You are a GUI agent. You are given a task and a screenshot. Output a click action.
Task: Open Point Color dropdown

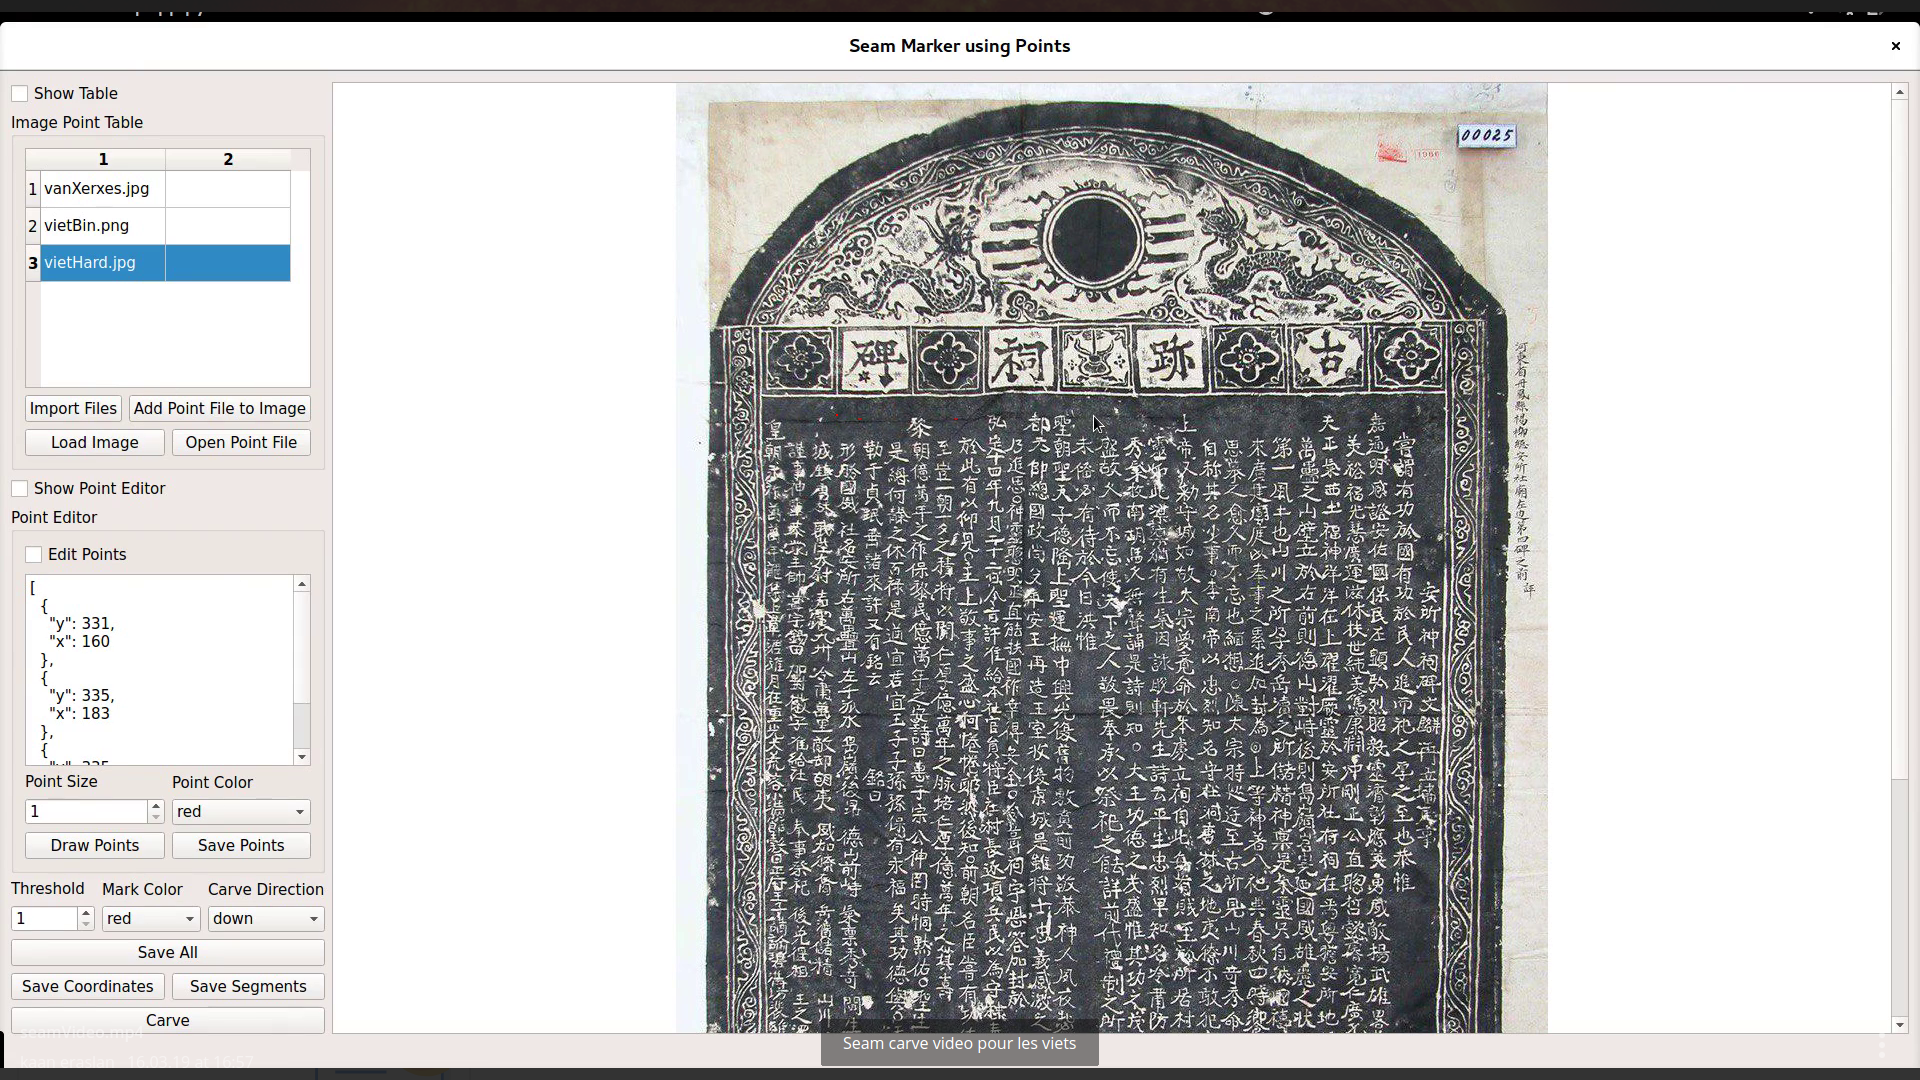(x=240, y=812)
